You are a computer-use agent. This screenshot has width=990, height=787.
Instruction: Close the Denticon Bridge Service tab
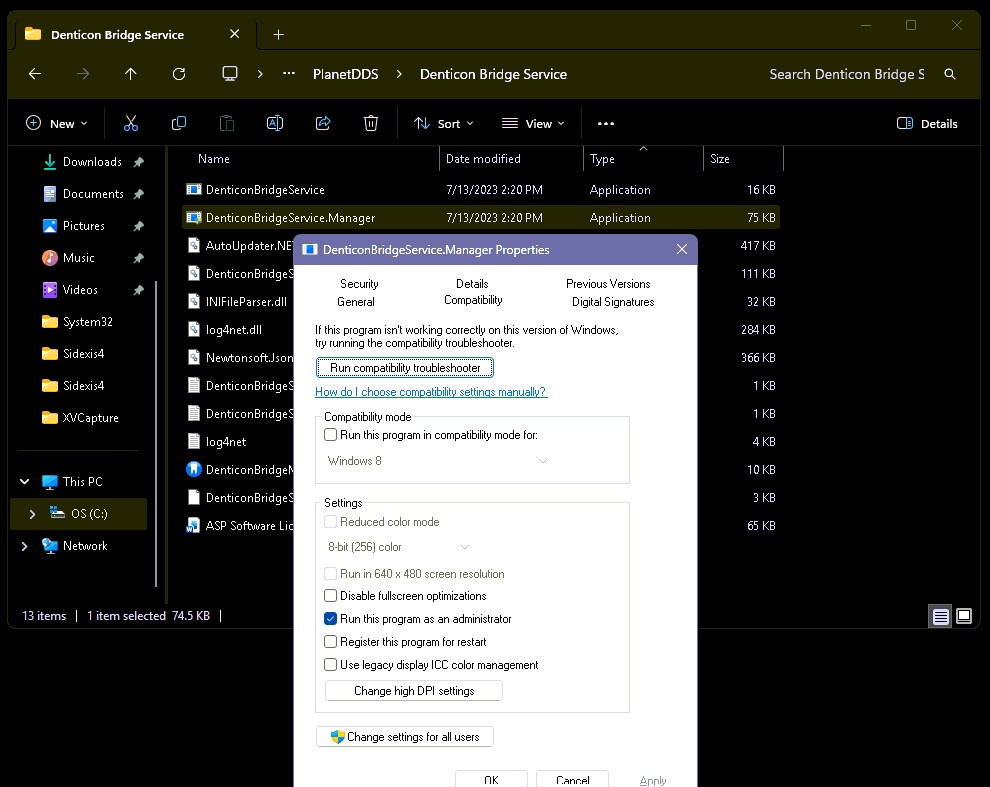click(234, 34)
